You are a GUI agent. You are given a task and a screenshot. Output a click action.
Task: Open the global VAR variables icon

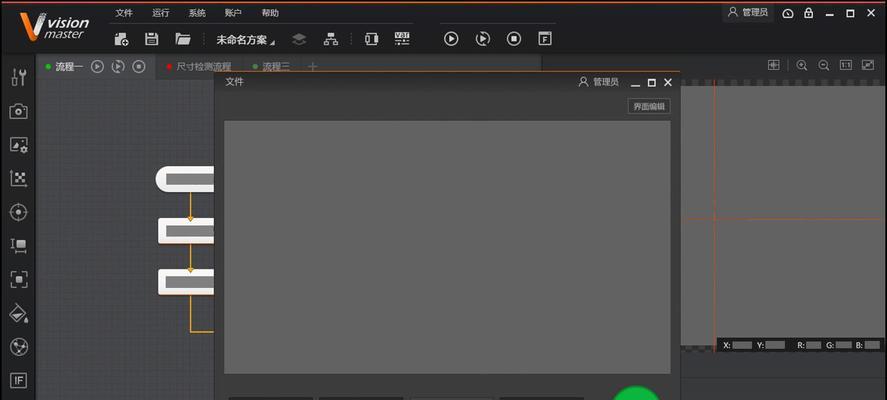point(402,38)
